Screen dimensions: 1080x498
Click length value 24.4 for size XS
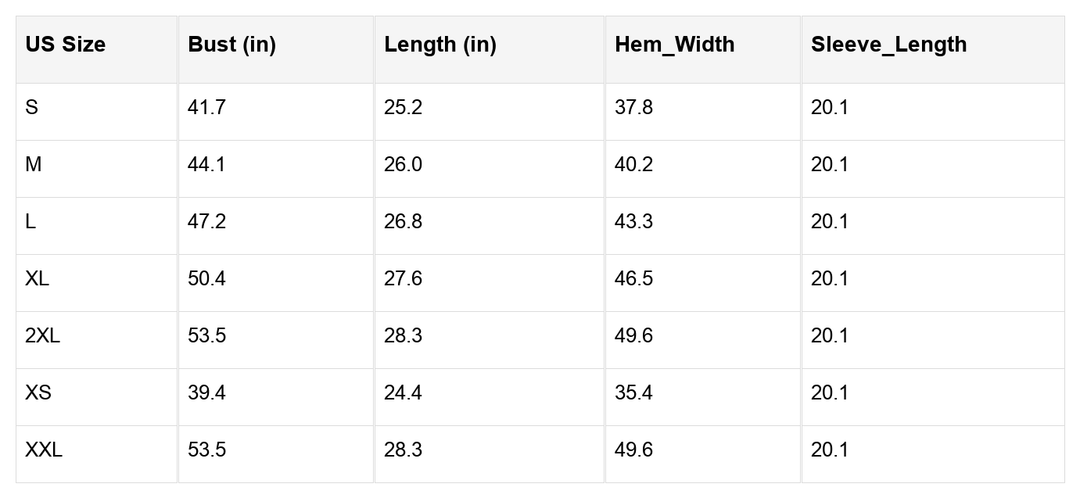(403, 392)
